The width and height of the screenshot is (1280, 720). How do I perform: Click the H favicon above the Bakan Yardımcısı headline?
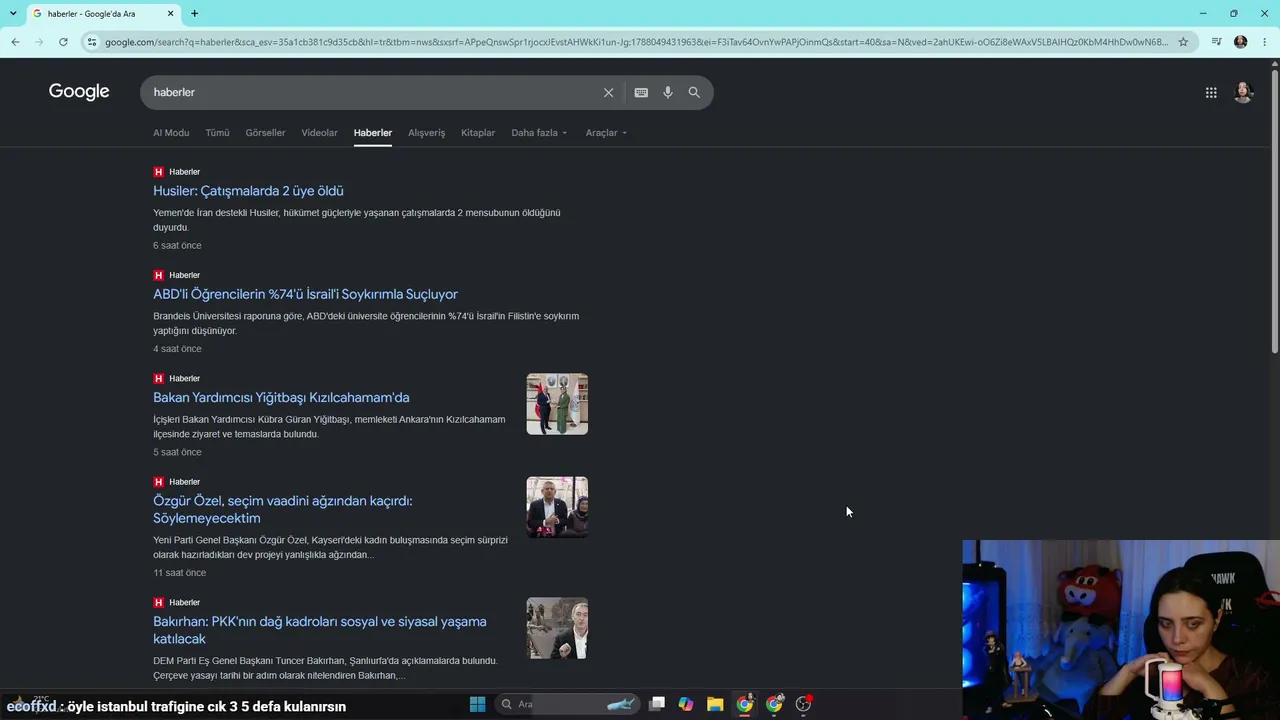click(x=158, y=378)
